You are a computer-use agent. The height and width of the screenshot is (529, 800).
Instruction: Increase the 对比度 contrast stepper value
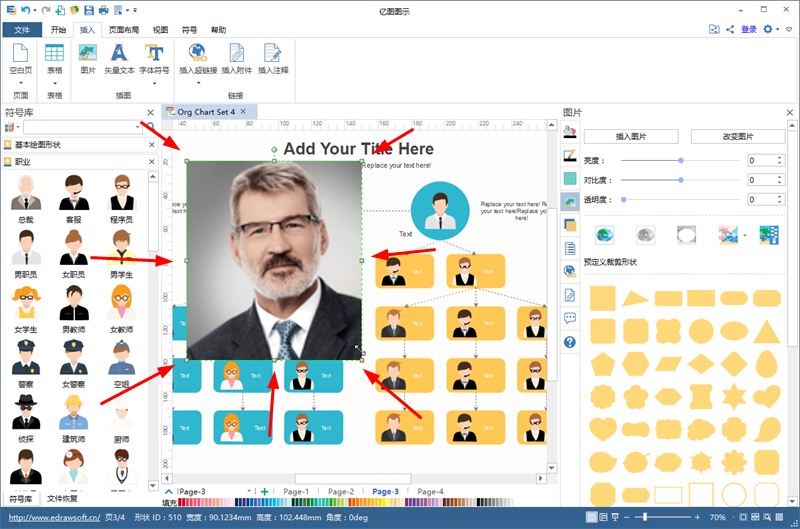[779, 176]
